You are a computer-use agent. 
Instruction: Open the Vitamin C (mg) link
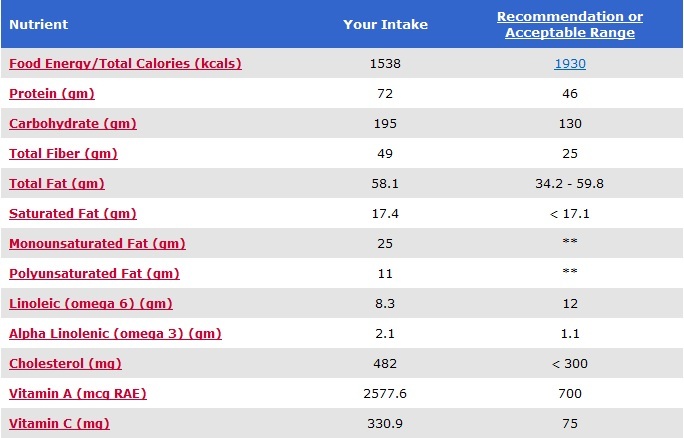pos(59,424)
